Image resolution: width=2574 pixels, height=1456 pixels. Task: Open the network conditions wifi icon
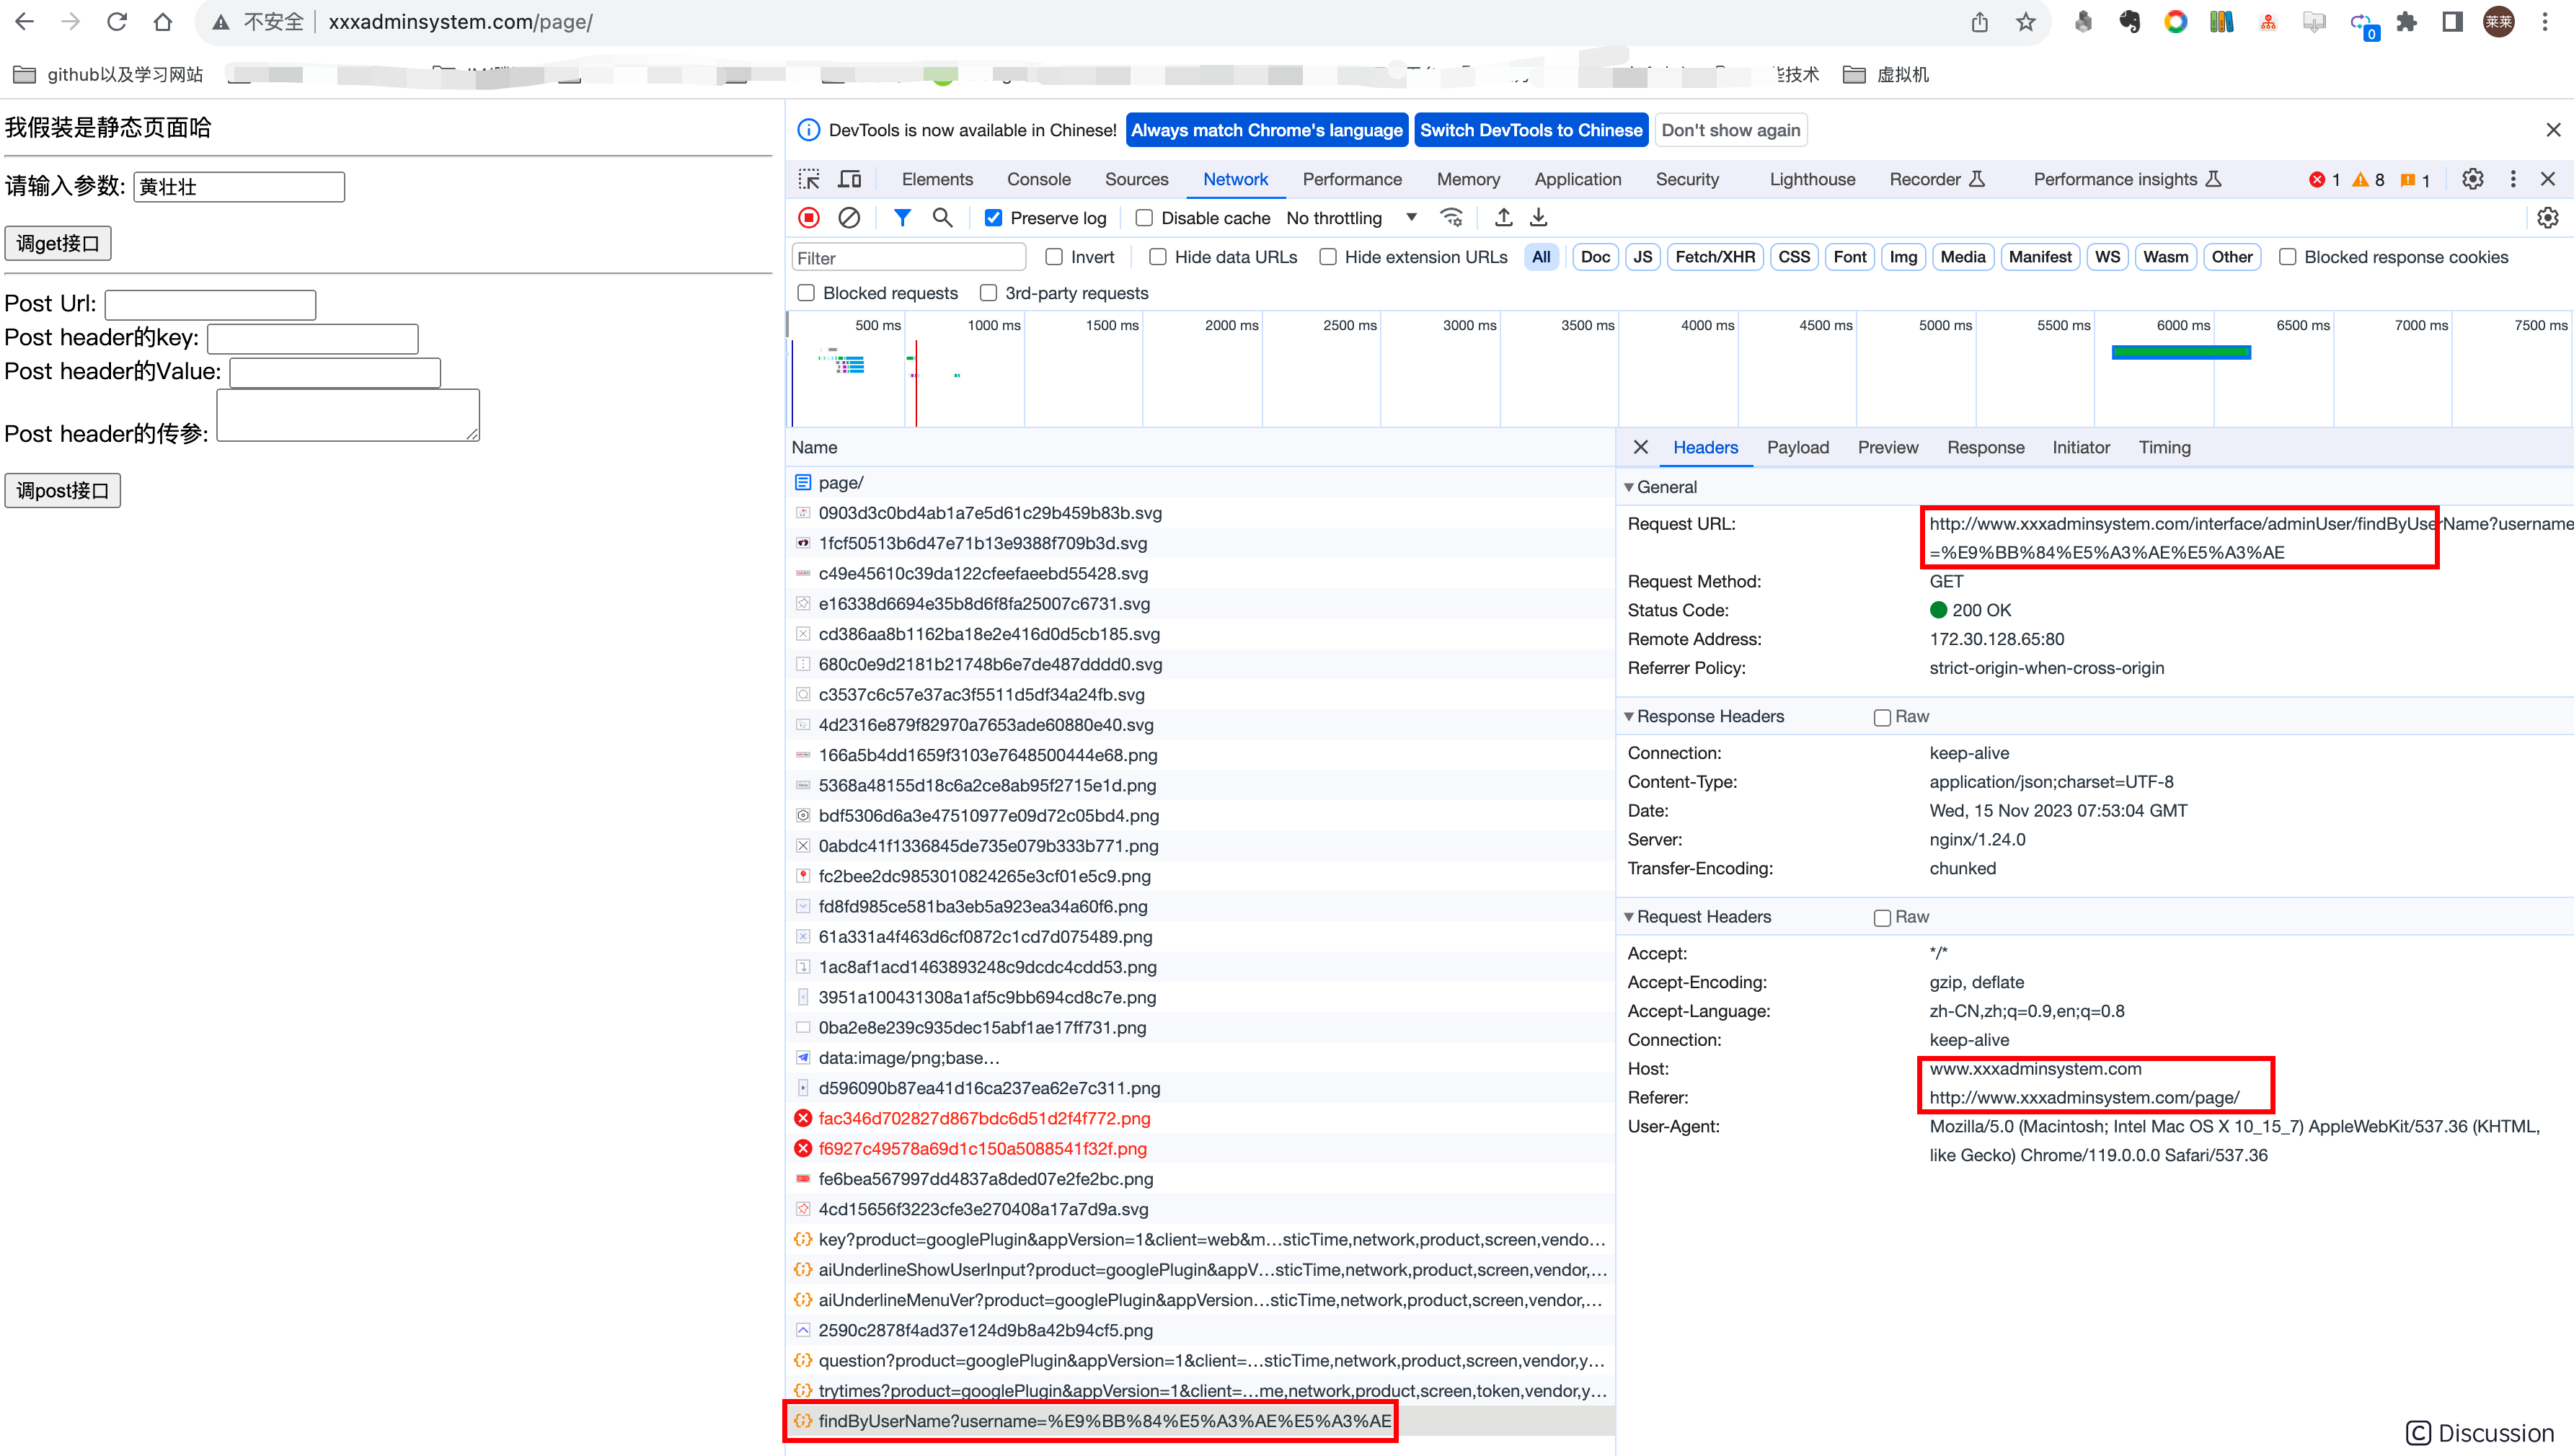1451,218
